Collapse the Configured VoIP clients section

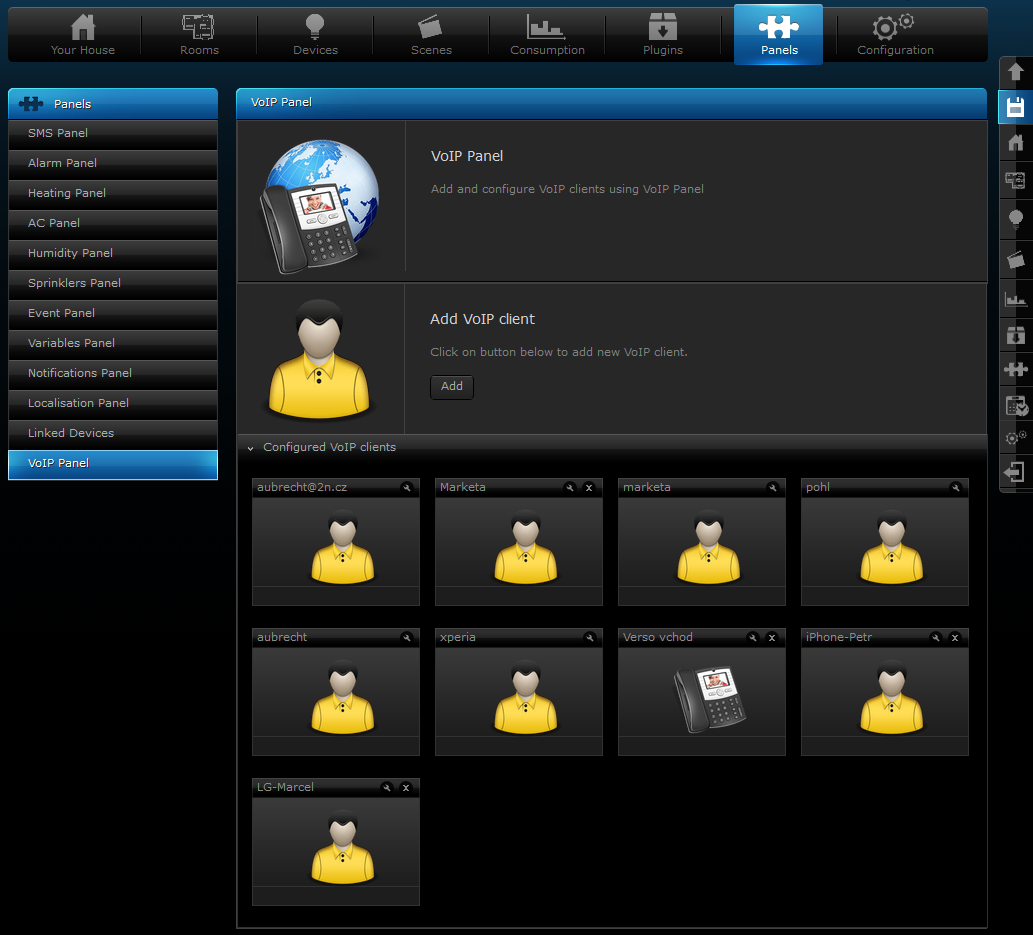click(x=251, y=448)
